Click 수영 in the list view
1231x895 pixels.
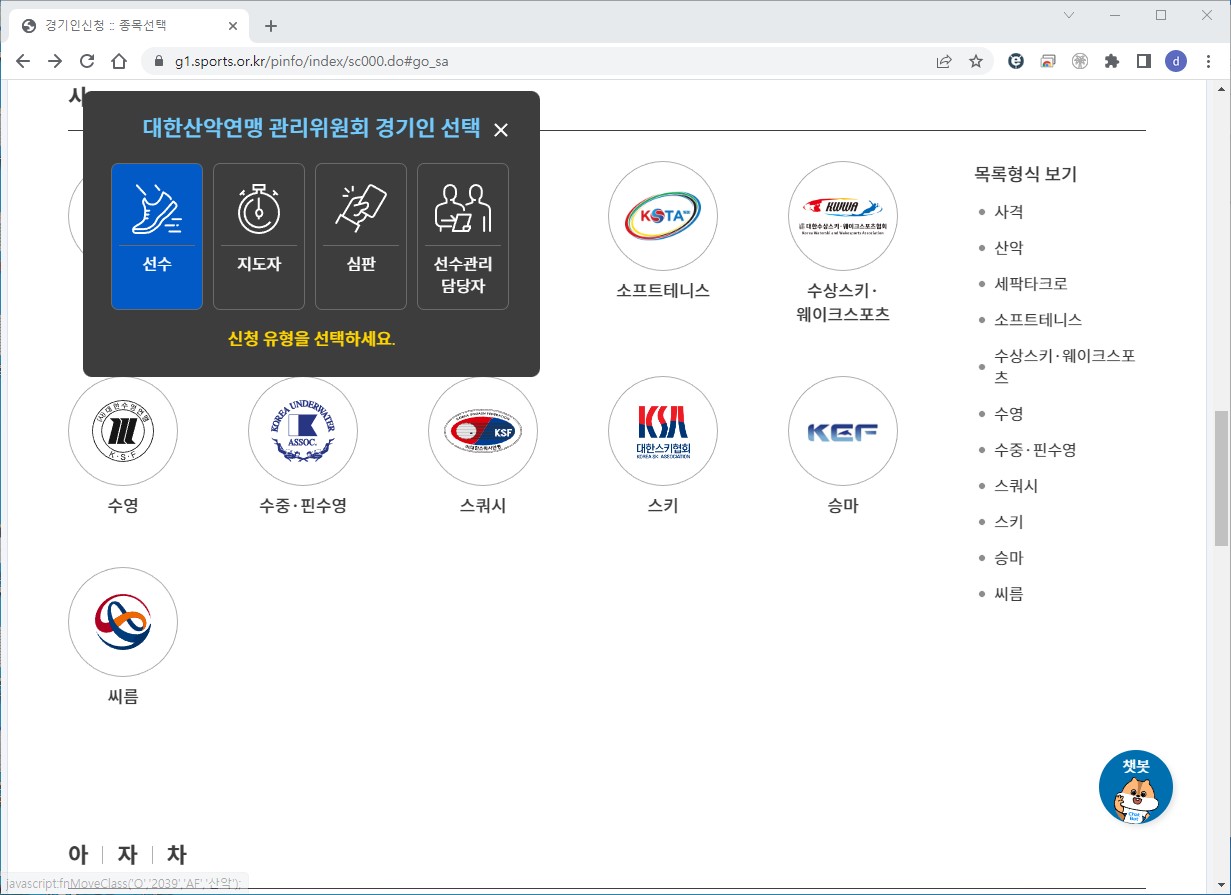pos(1008,414)
